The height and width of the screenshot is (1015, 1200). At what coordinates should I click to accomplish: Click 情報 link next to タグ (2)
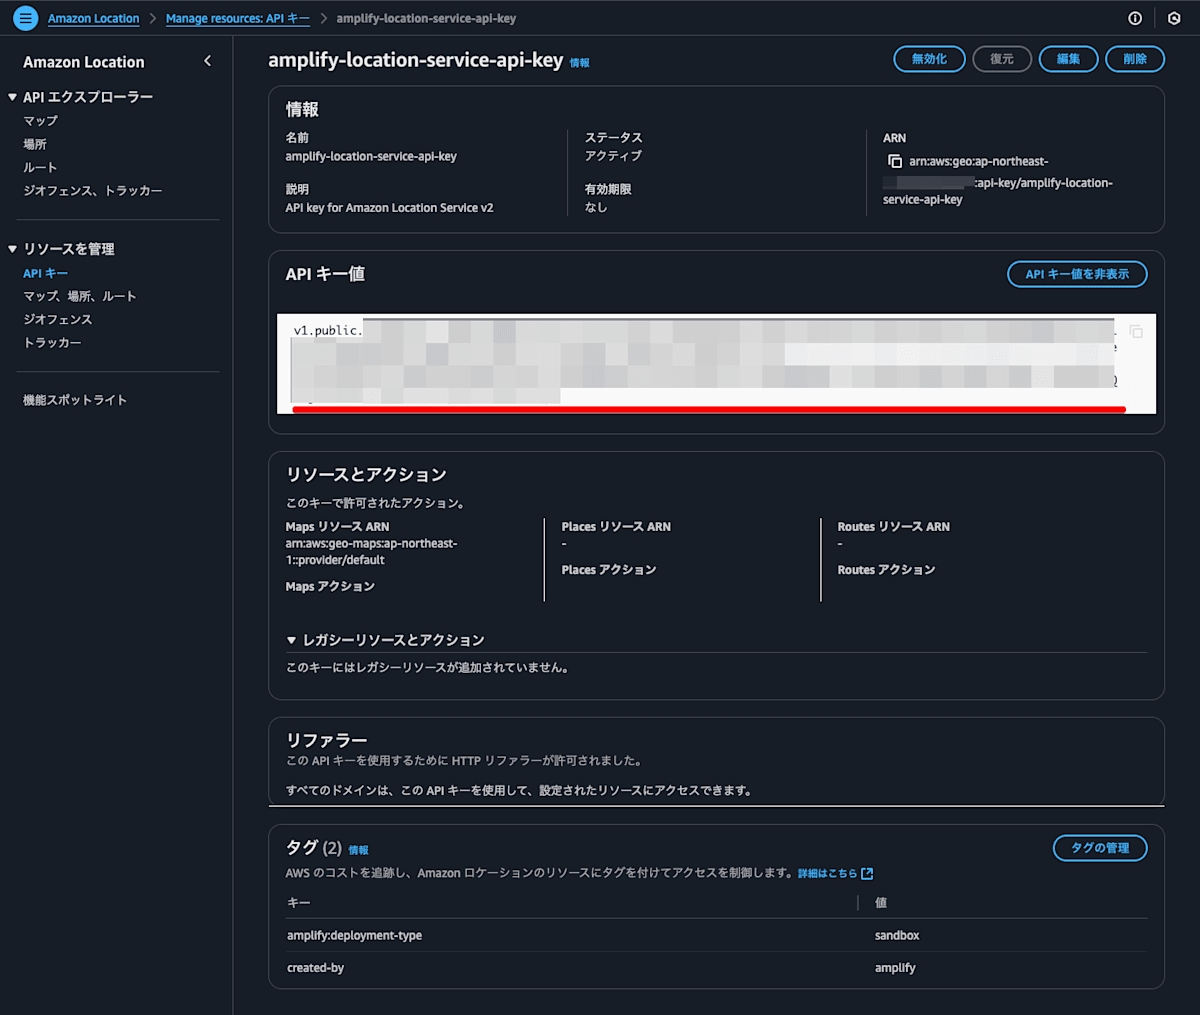pyautogui.click(x=359, y=850)
